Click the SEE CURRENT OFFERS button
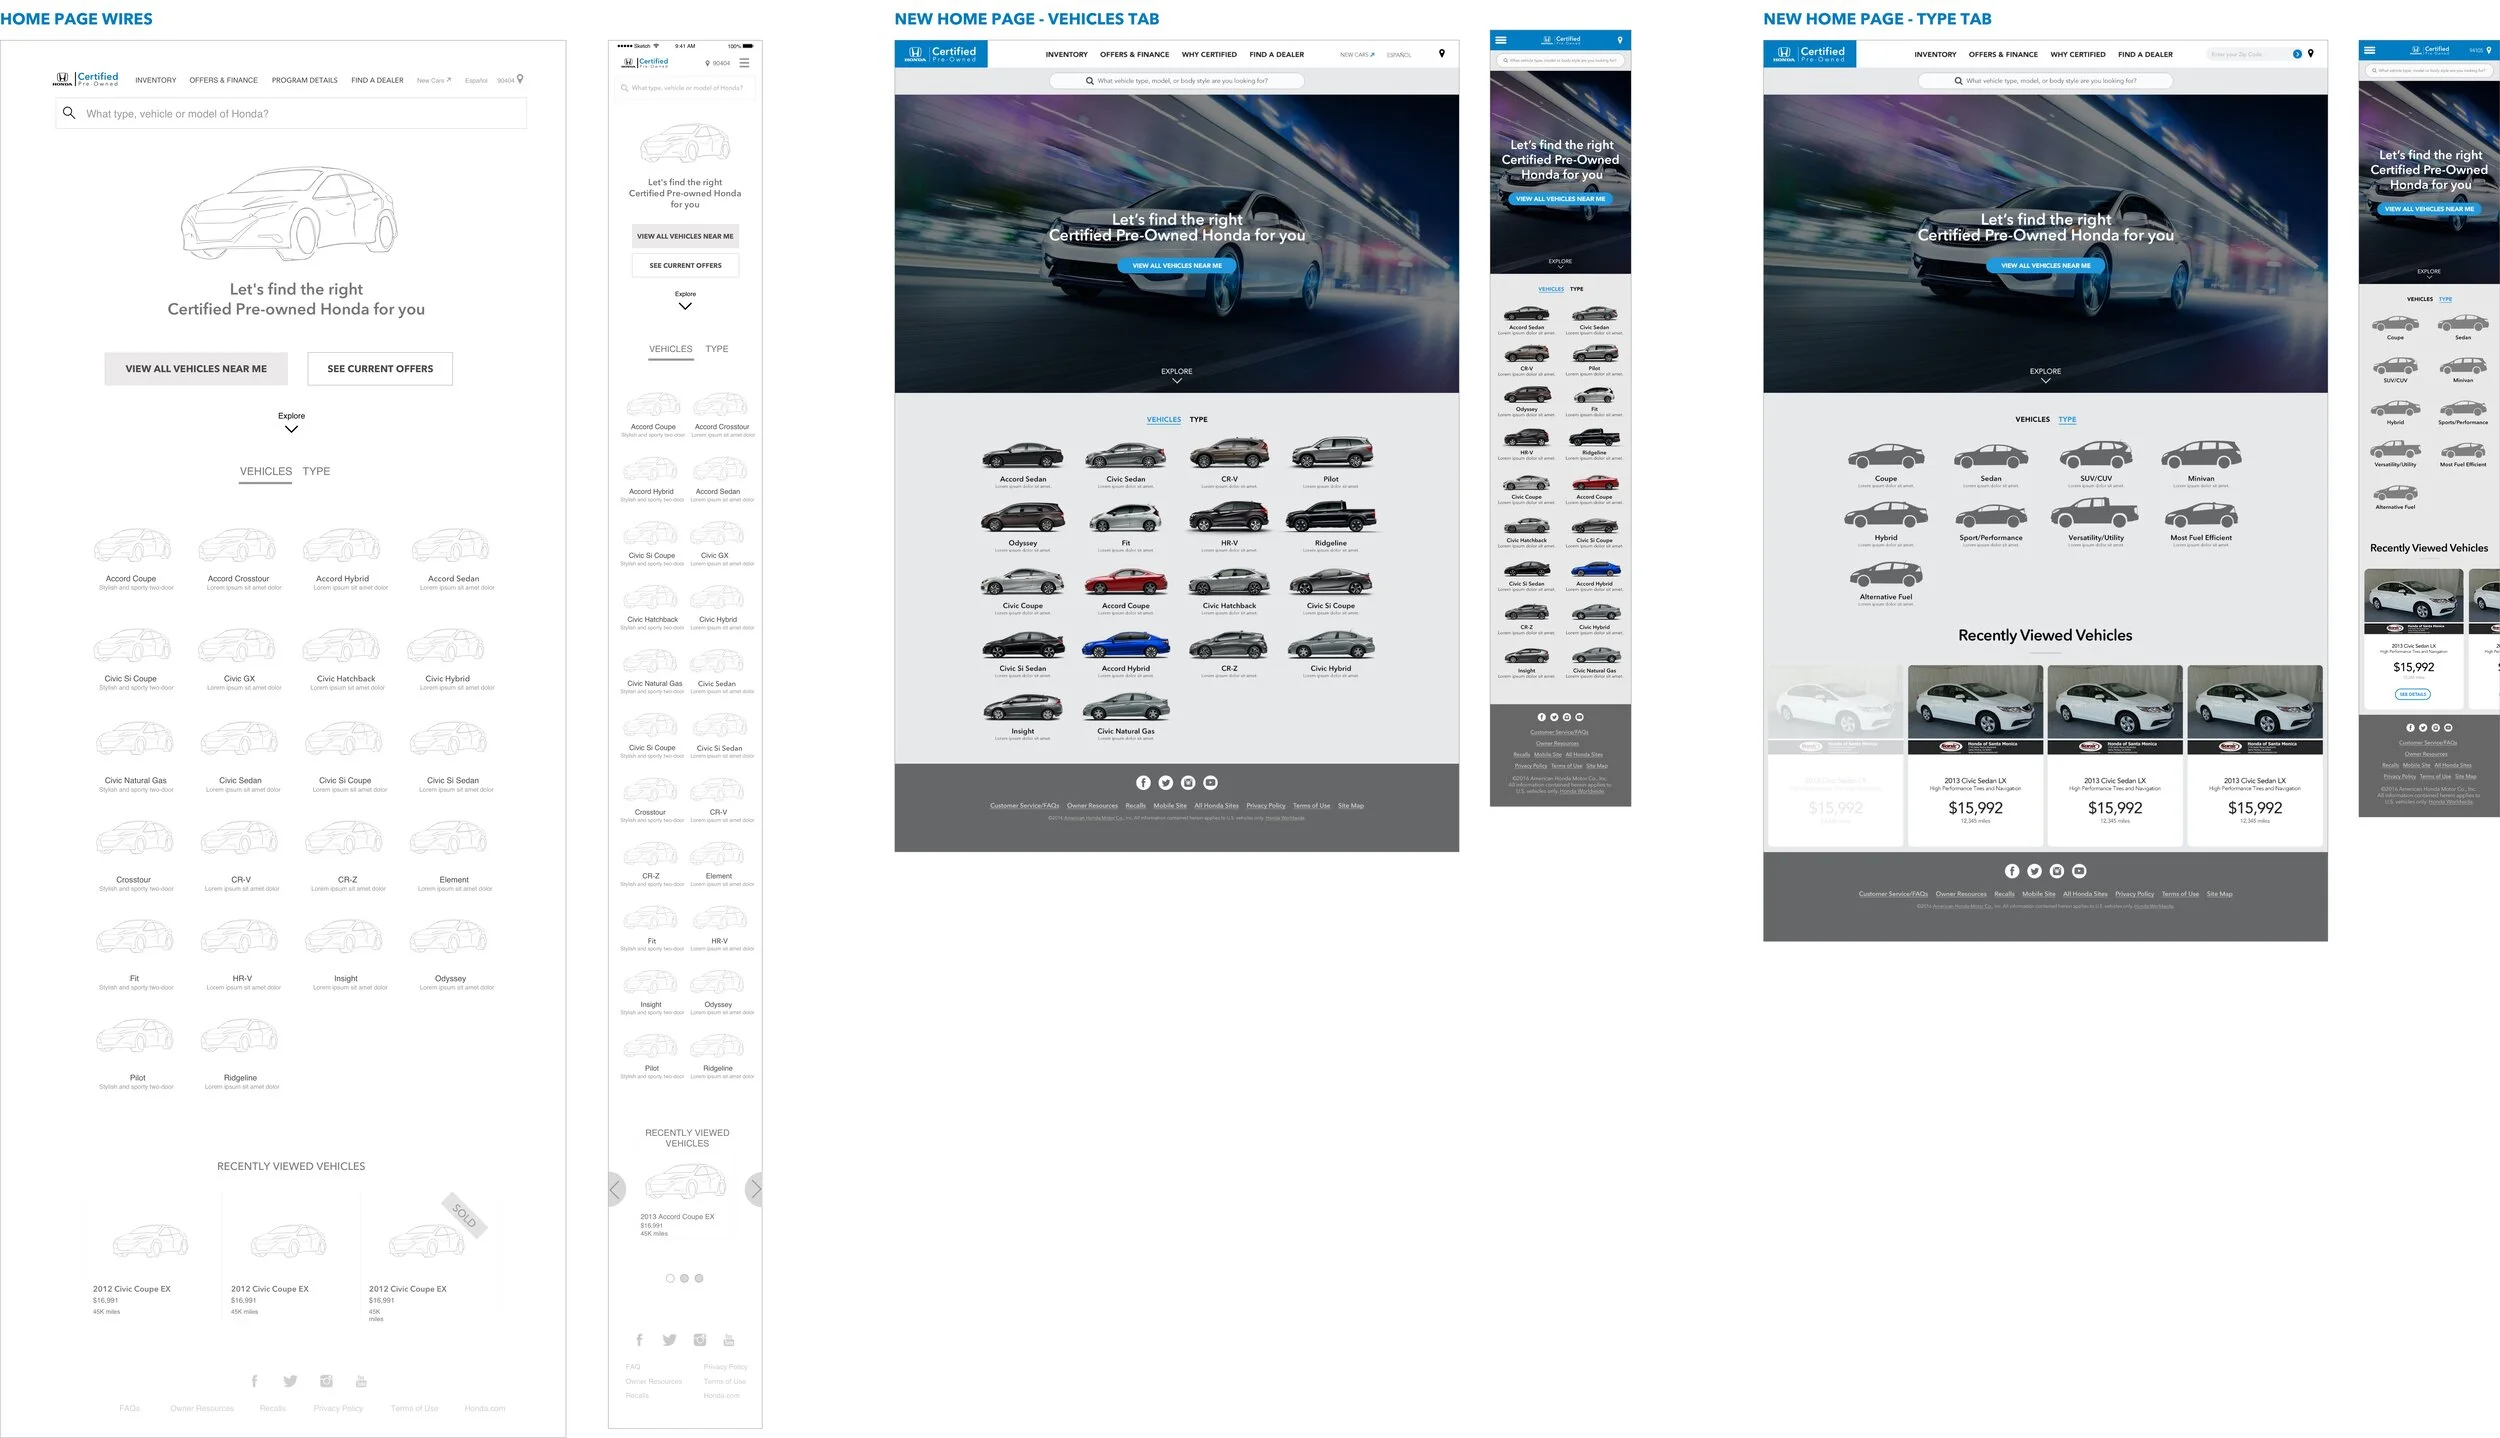2500x1438 pixels. [379, 368]
